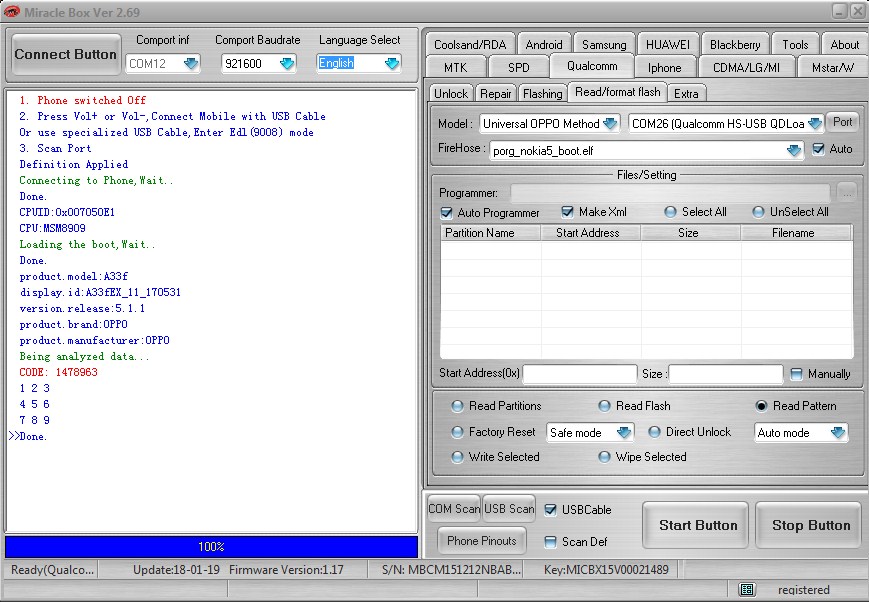Switch to the Samsung tab

pyautogui.click(x=604, y=44)
